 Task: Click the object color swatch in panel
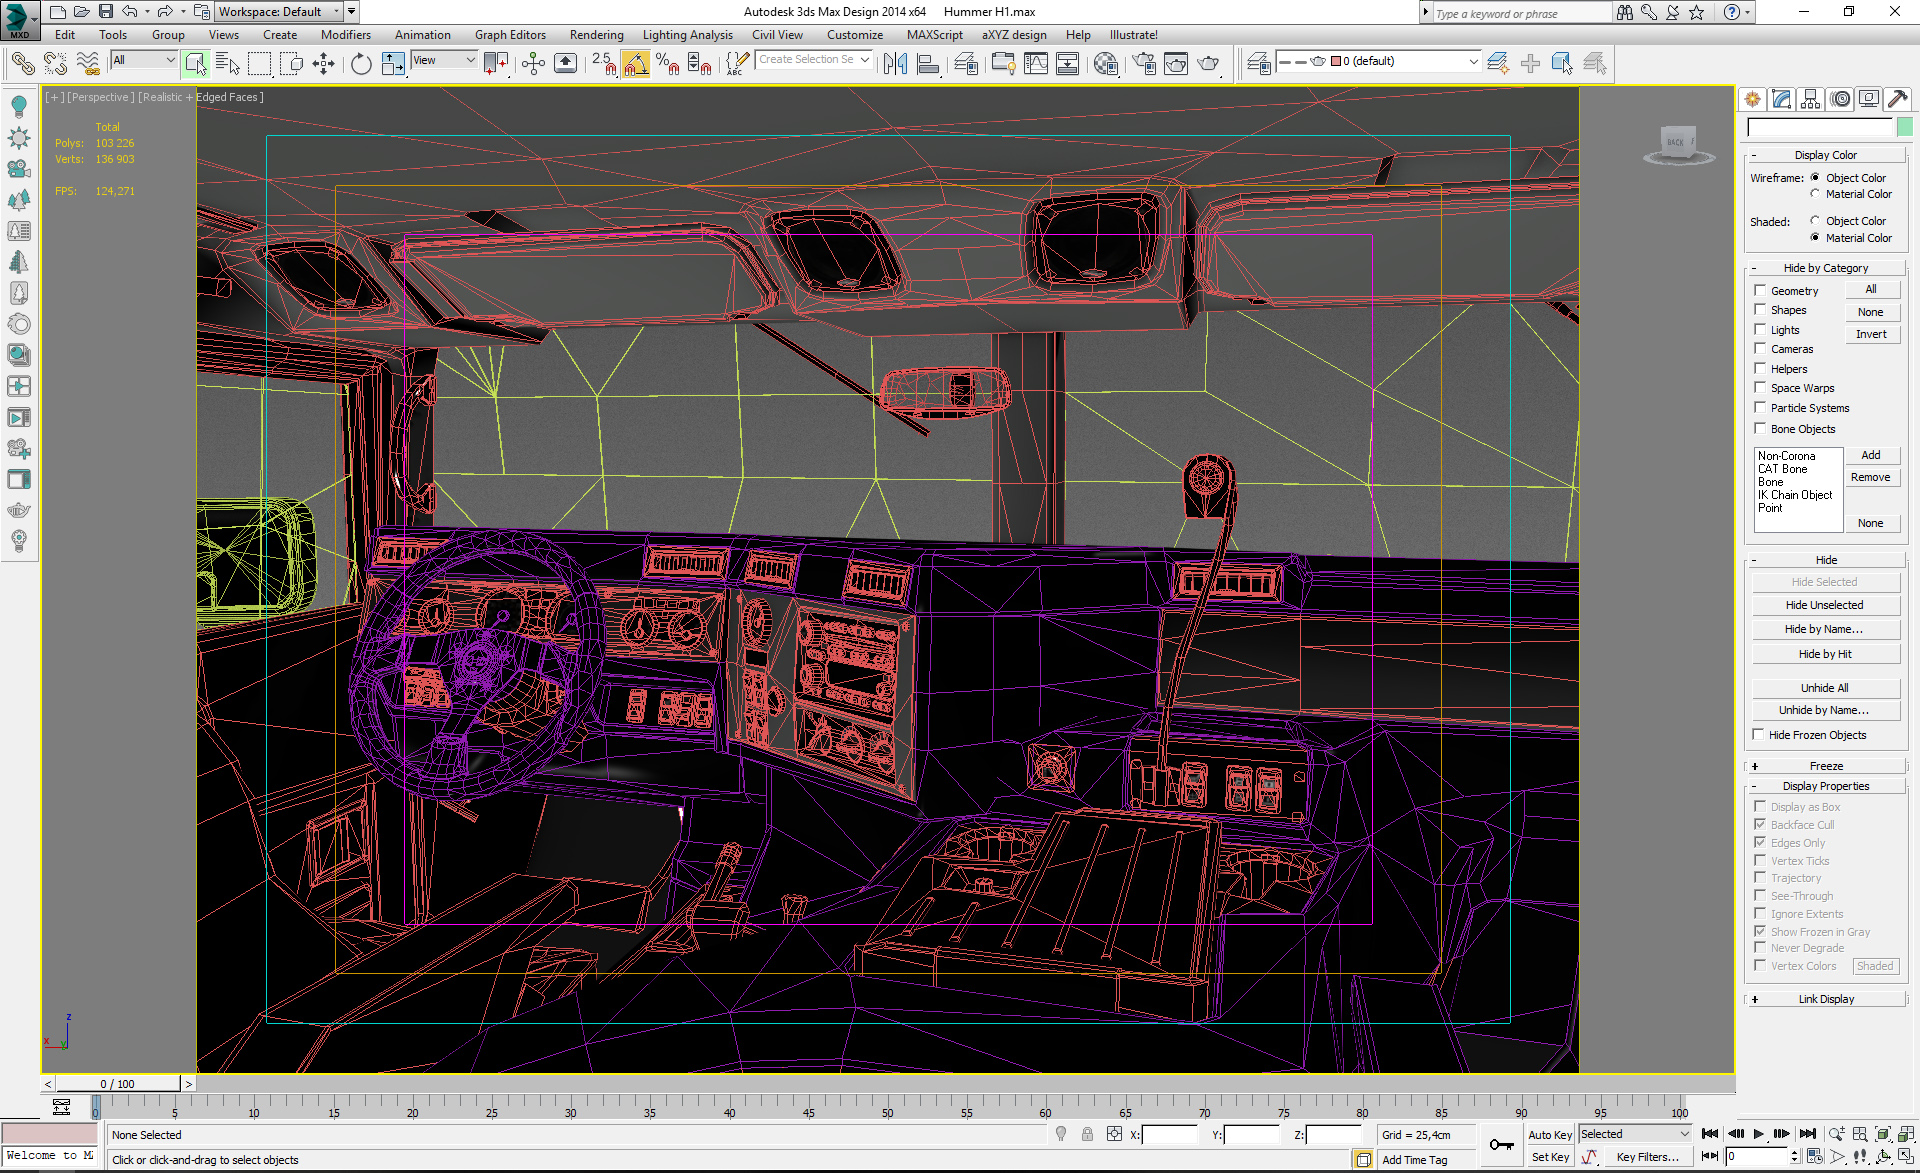coord(1905,127)
